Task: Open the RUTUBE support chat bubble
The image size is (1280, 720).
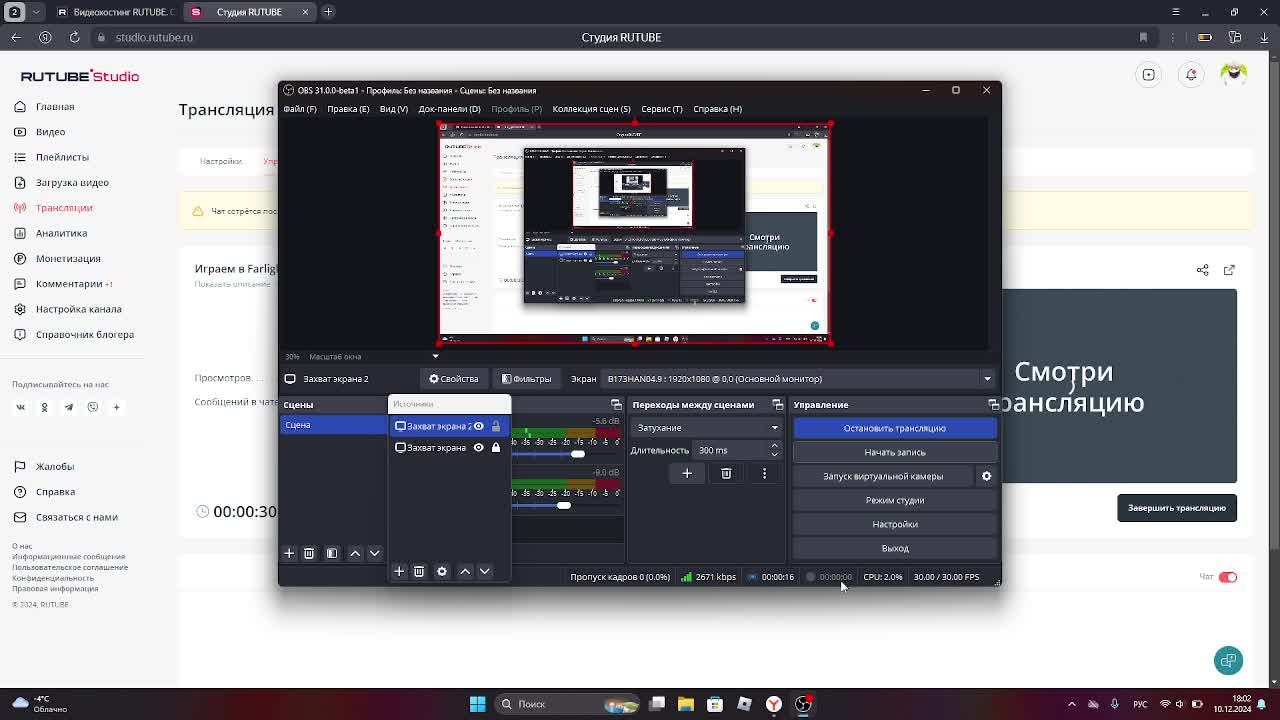Action: click(1229, 660)
